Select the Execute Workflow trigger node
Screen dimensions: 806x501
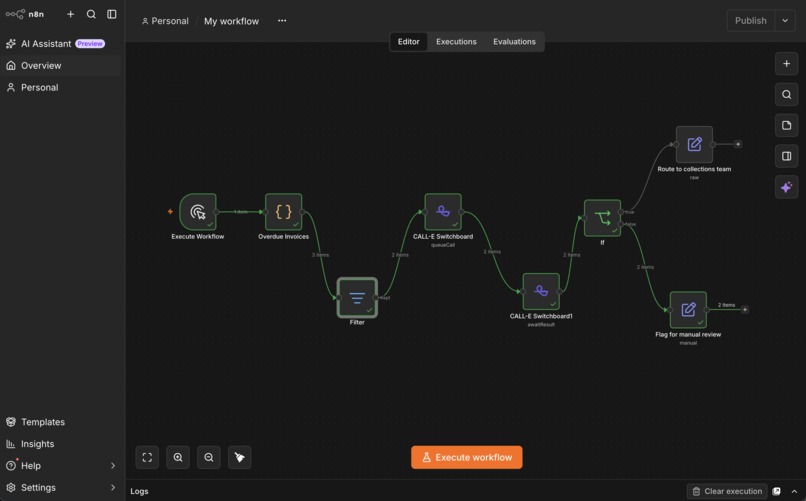(x=198, y=212)
